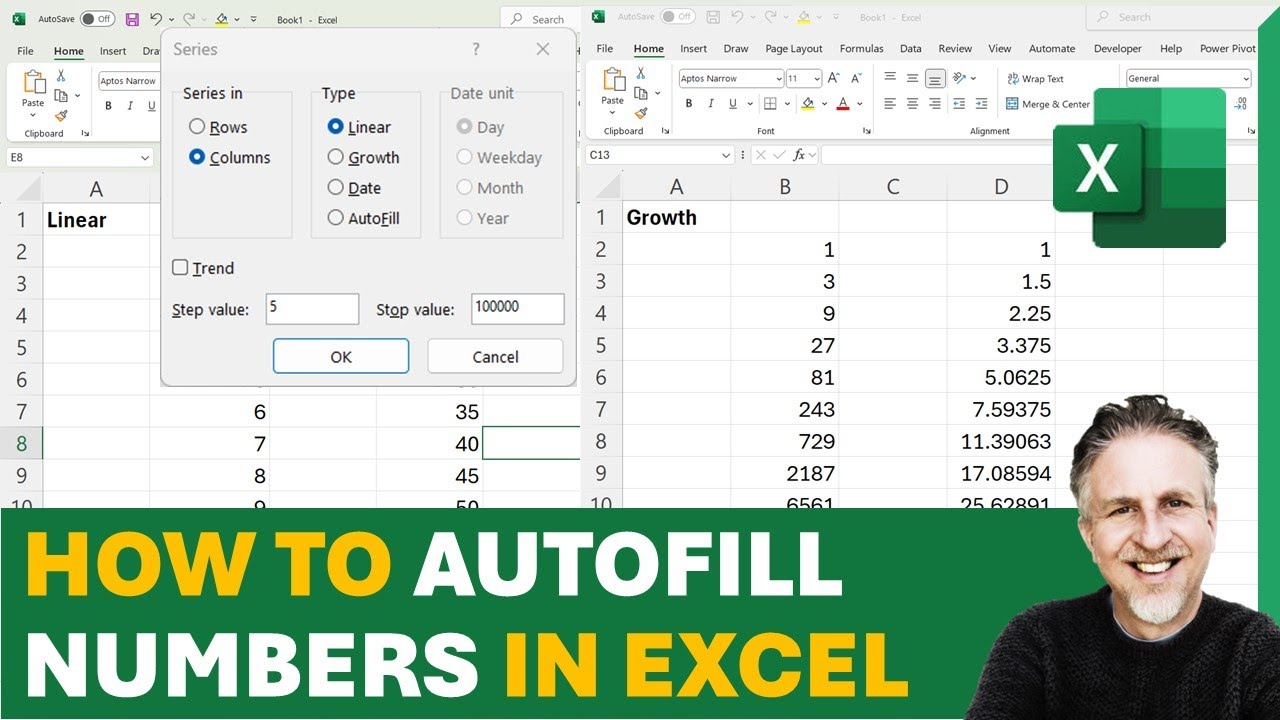Viewport: 1280px width, 720px height.
Task: Toggle AutoSave switch in left Excel window
Action: tap(97, 19)
